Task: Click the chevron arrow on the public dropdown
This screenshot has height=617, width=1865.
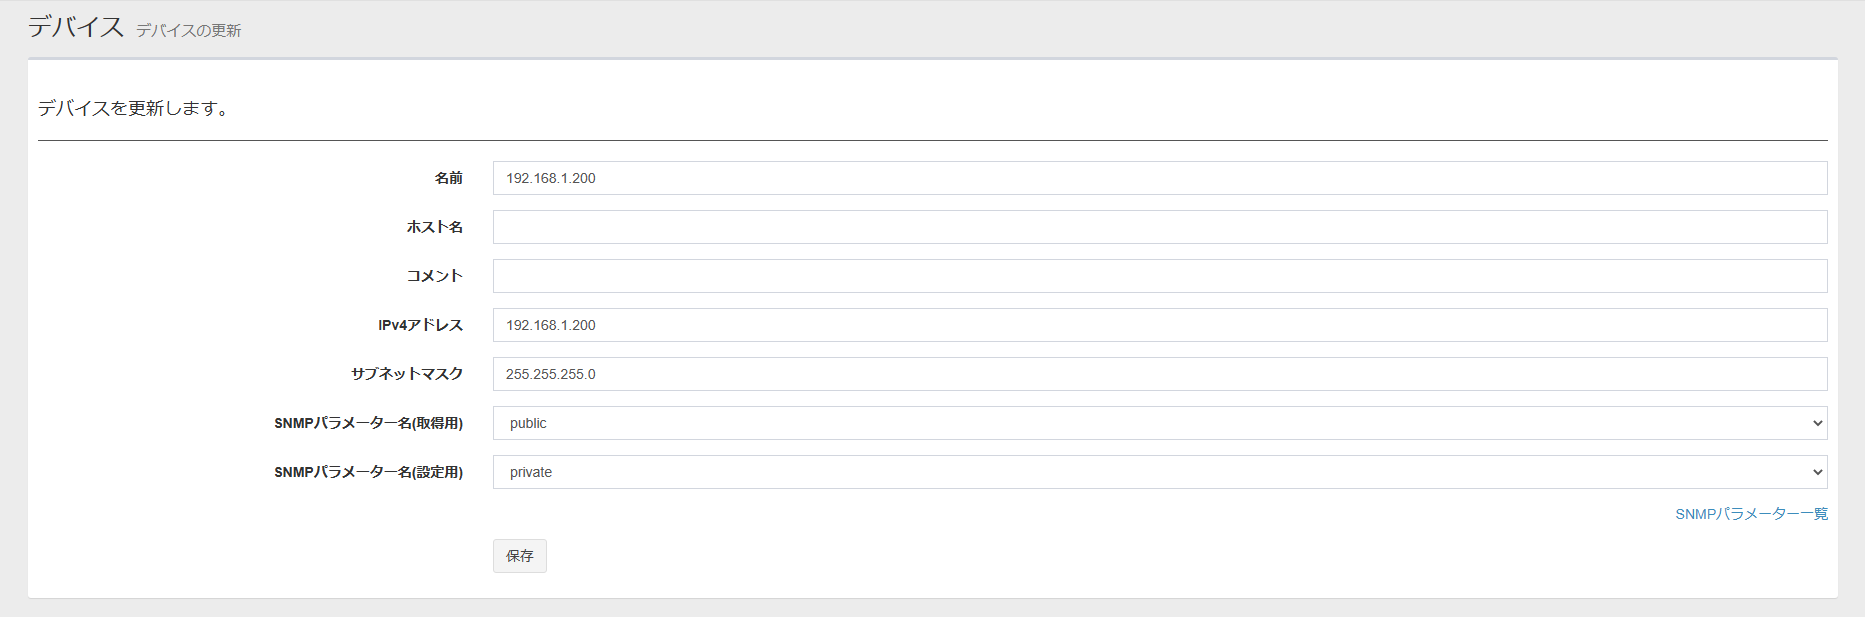Action: (x=1817, y=423)
